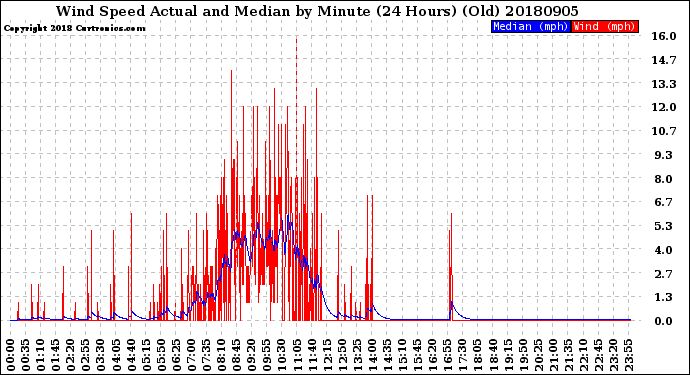Click the 08:45 time axis label
Viewport: 690px width, 375px height.
tap(237, 355)
